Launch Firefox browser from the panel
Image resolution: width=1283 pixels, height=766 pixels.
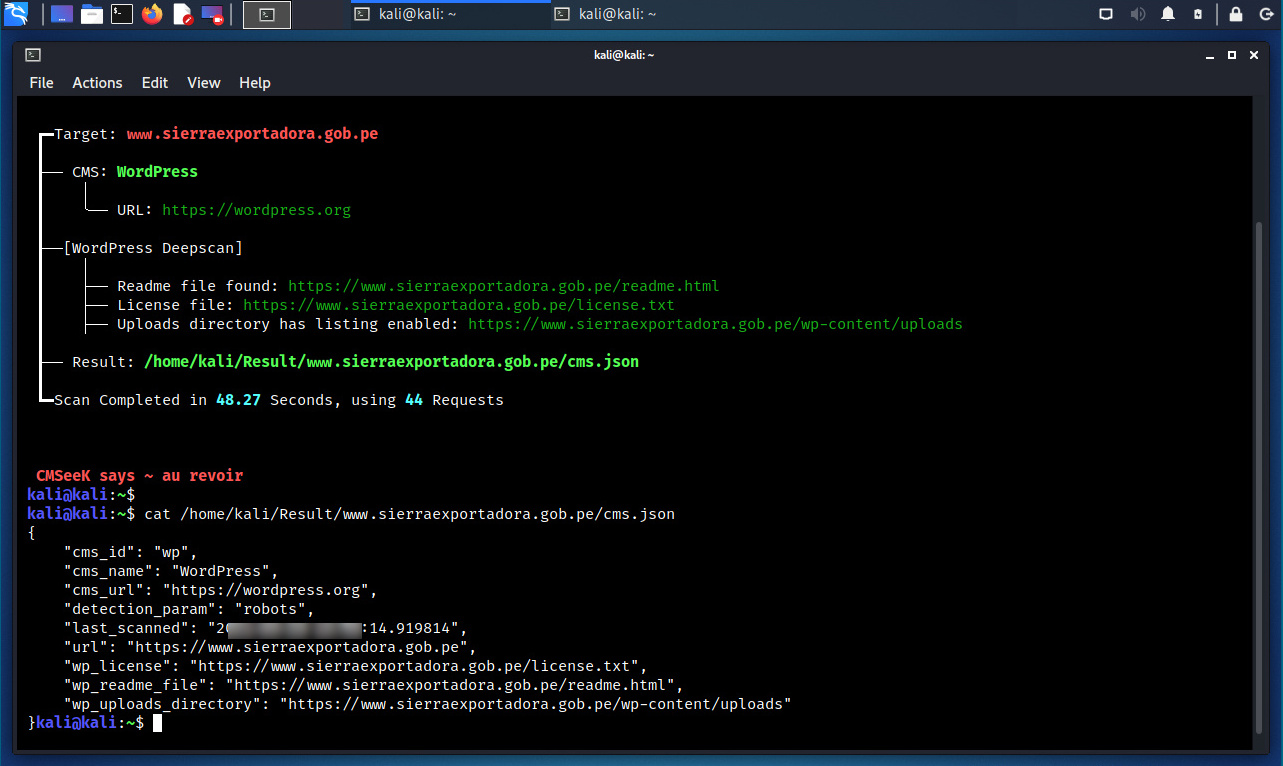[x=152, y=14]
